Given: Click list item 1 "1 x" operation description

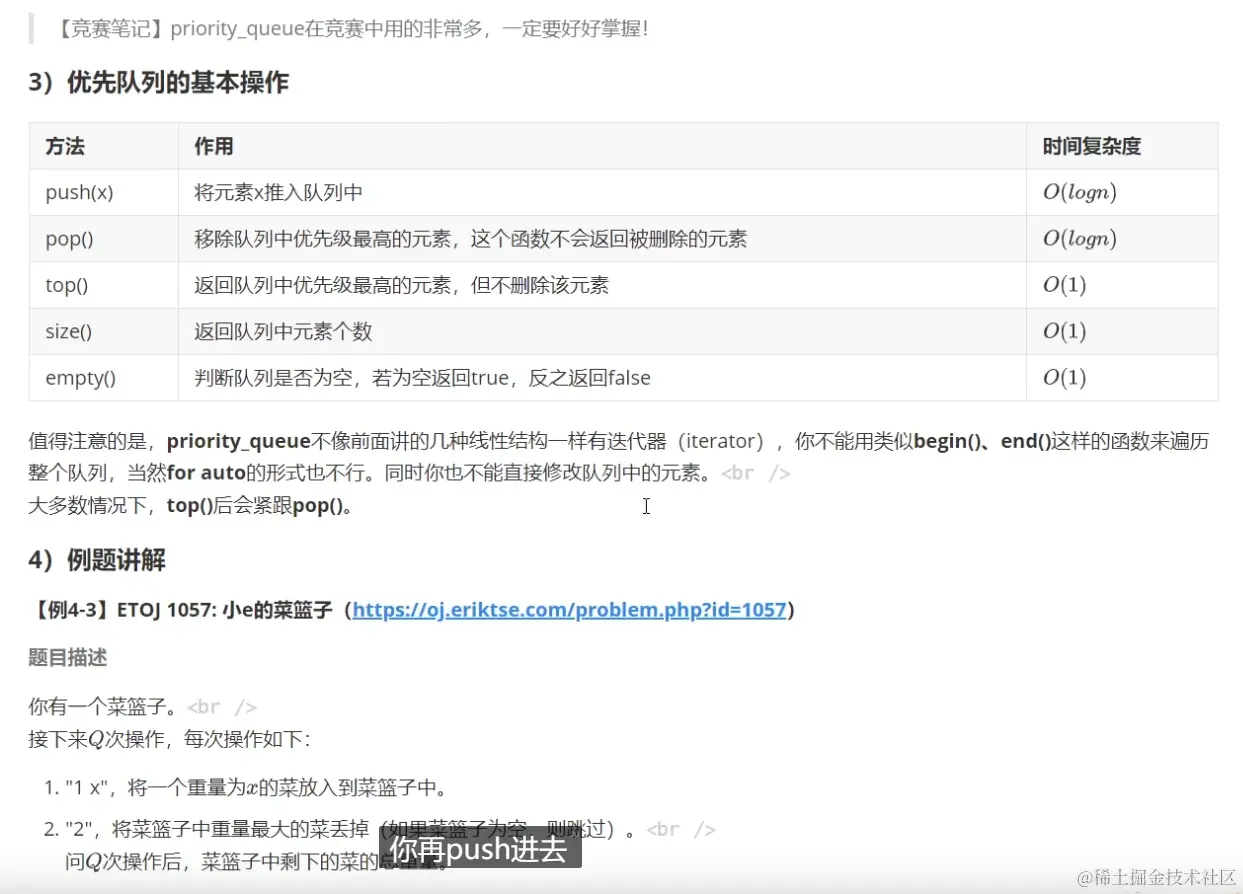Looking at the screenshot, I should click(255, 787).
